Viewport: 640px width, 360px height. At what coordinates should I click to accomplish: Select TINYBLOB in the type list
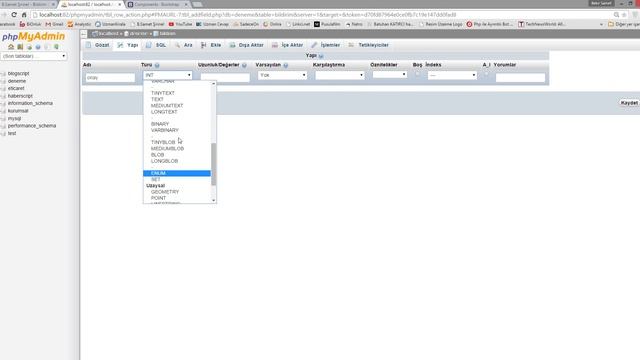click(177, 142)
